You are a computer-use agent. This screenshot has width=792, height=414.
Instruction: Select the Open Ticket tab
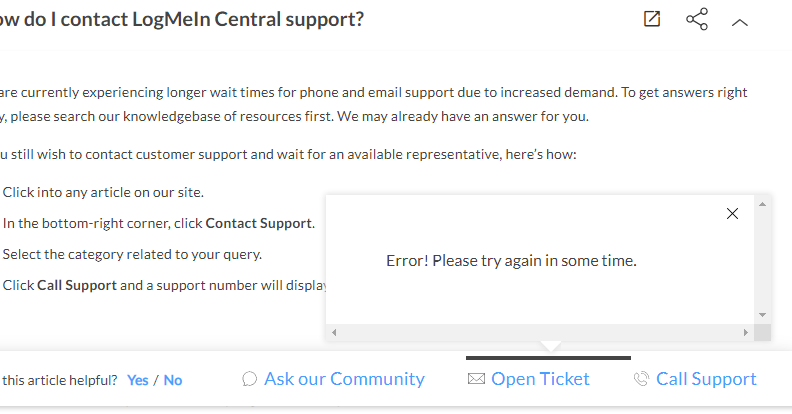click(x=540, y=379)
